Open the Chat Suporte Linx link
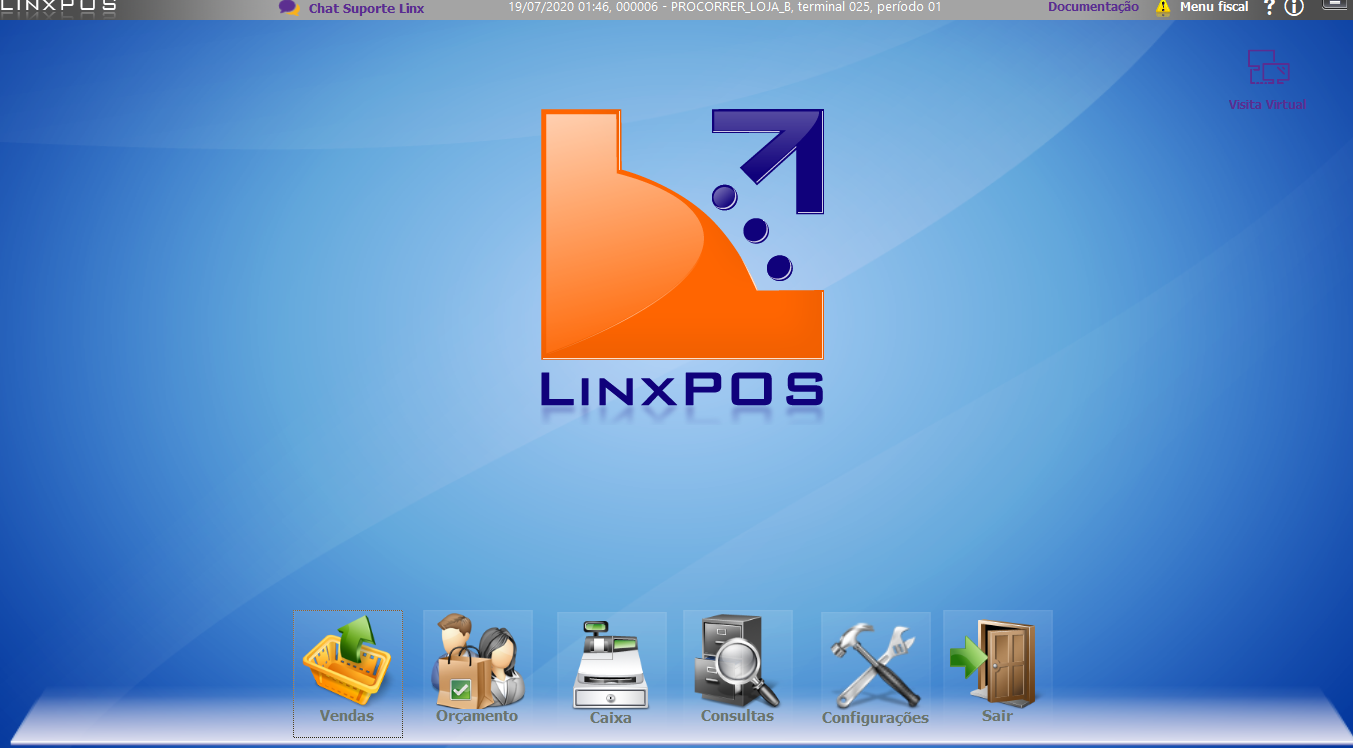This screenshot has height=748, width=1353. (352, 8)
